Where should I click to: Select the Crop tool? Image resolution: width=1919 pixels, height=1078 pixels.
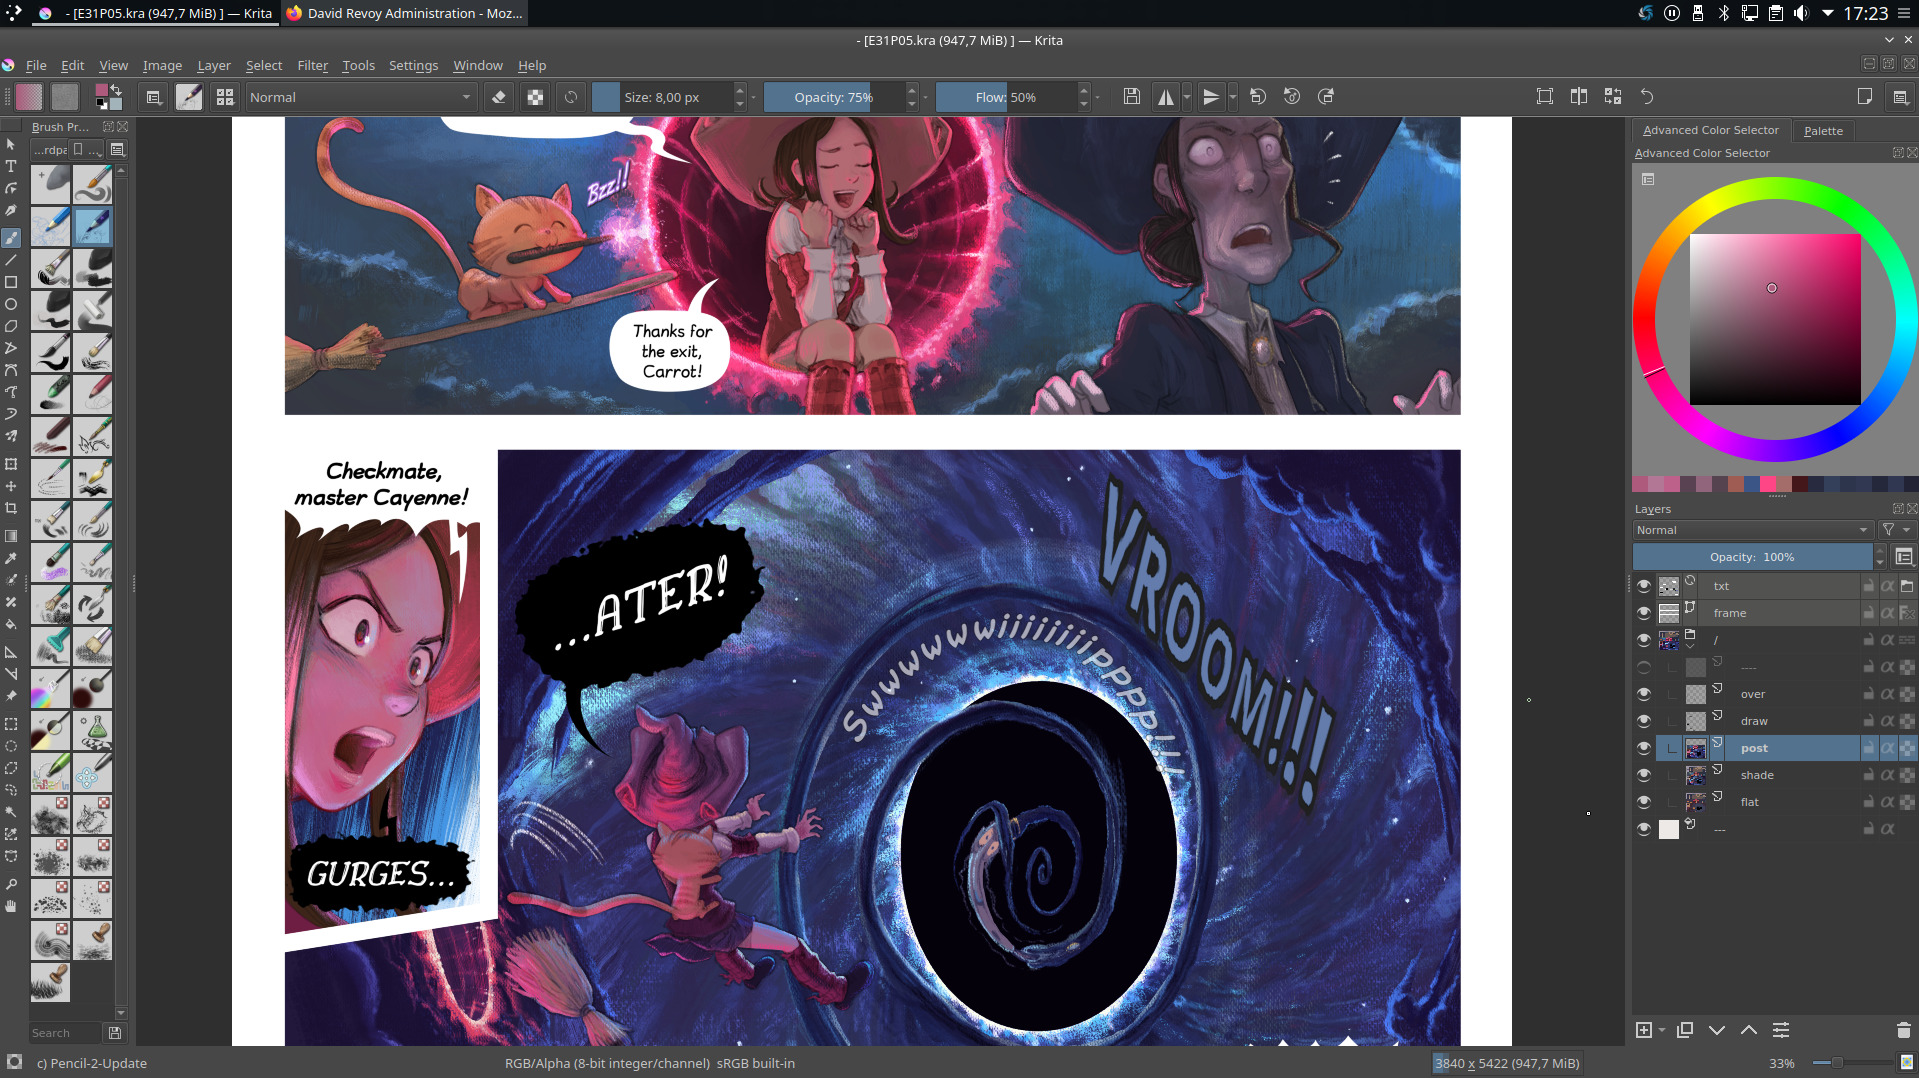pyautogui.click(x=11, y=508)
